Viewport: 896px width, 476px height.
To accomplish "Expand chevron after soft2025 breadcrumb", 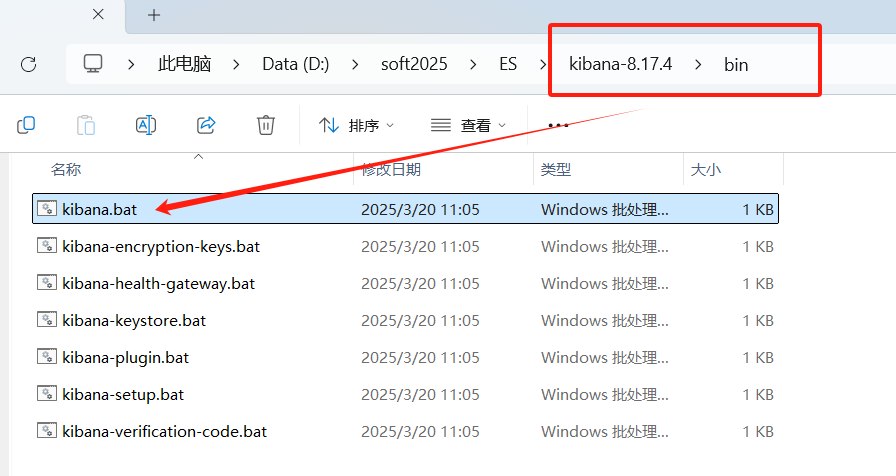I will click(473, 65).
